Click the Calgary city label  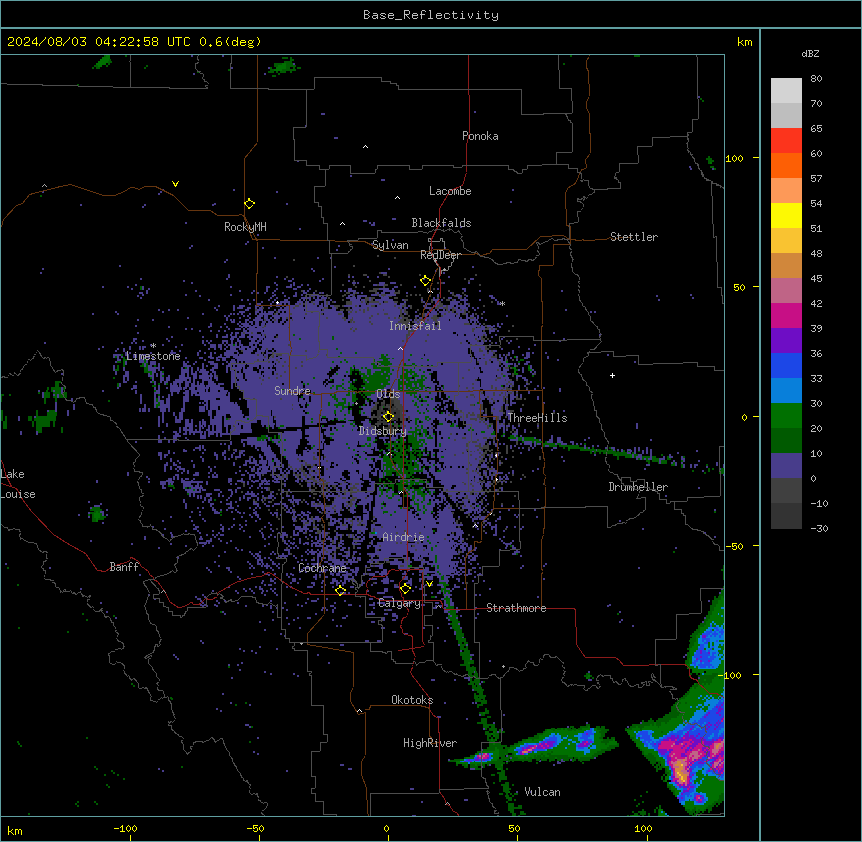(399, 603)
